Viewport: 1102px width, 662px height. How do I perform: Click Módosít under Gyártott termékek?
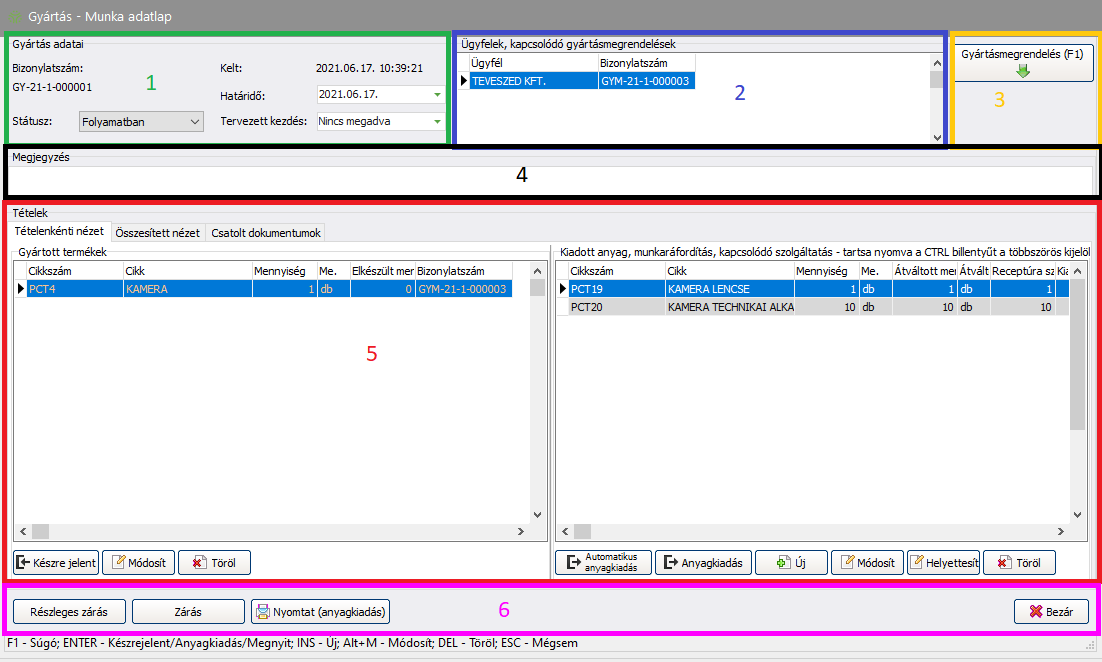pyautogui.click(x=139, y=563)
